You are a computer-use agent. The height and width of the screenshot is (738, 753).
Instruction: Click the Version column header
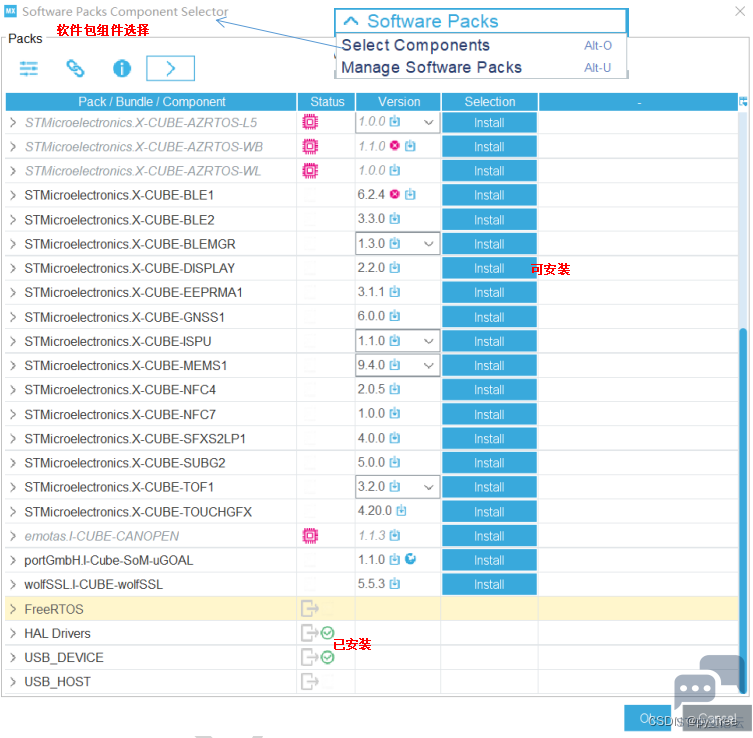click(x=399, y=102)
